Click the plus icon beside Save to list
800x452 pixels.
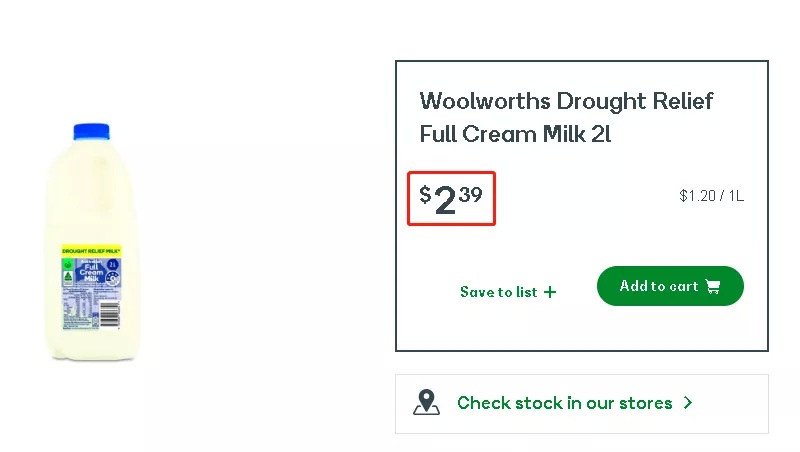550,292
